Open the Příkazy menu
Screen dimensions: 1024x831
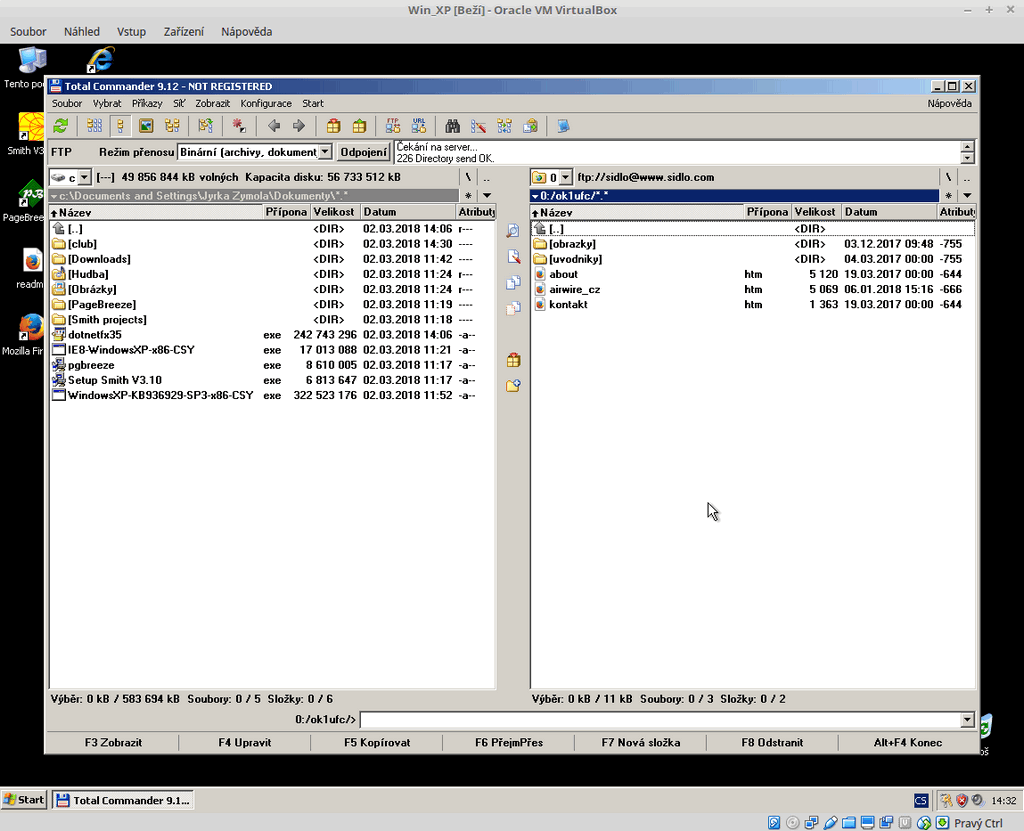pos(147,103)
